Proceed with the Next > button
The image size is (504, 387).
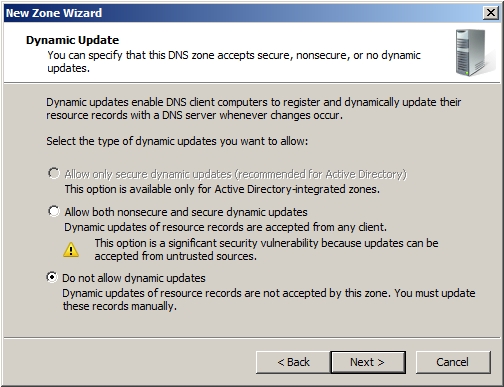click(x=368, y=362)
